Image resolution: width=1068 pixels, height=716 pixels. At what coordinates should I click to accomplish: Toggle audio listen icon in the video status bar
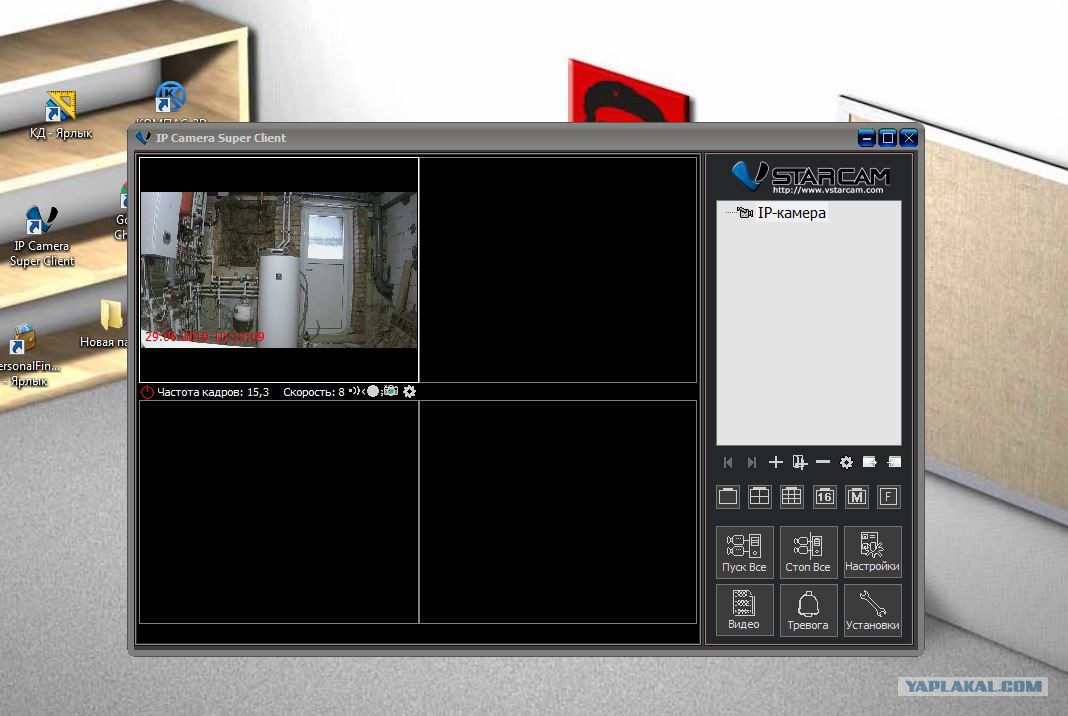point(354,391)
